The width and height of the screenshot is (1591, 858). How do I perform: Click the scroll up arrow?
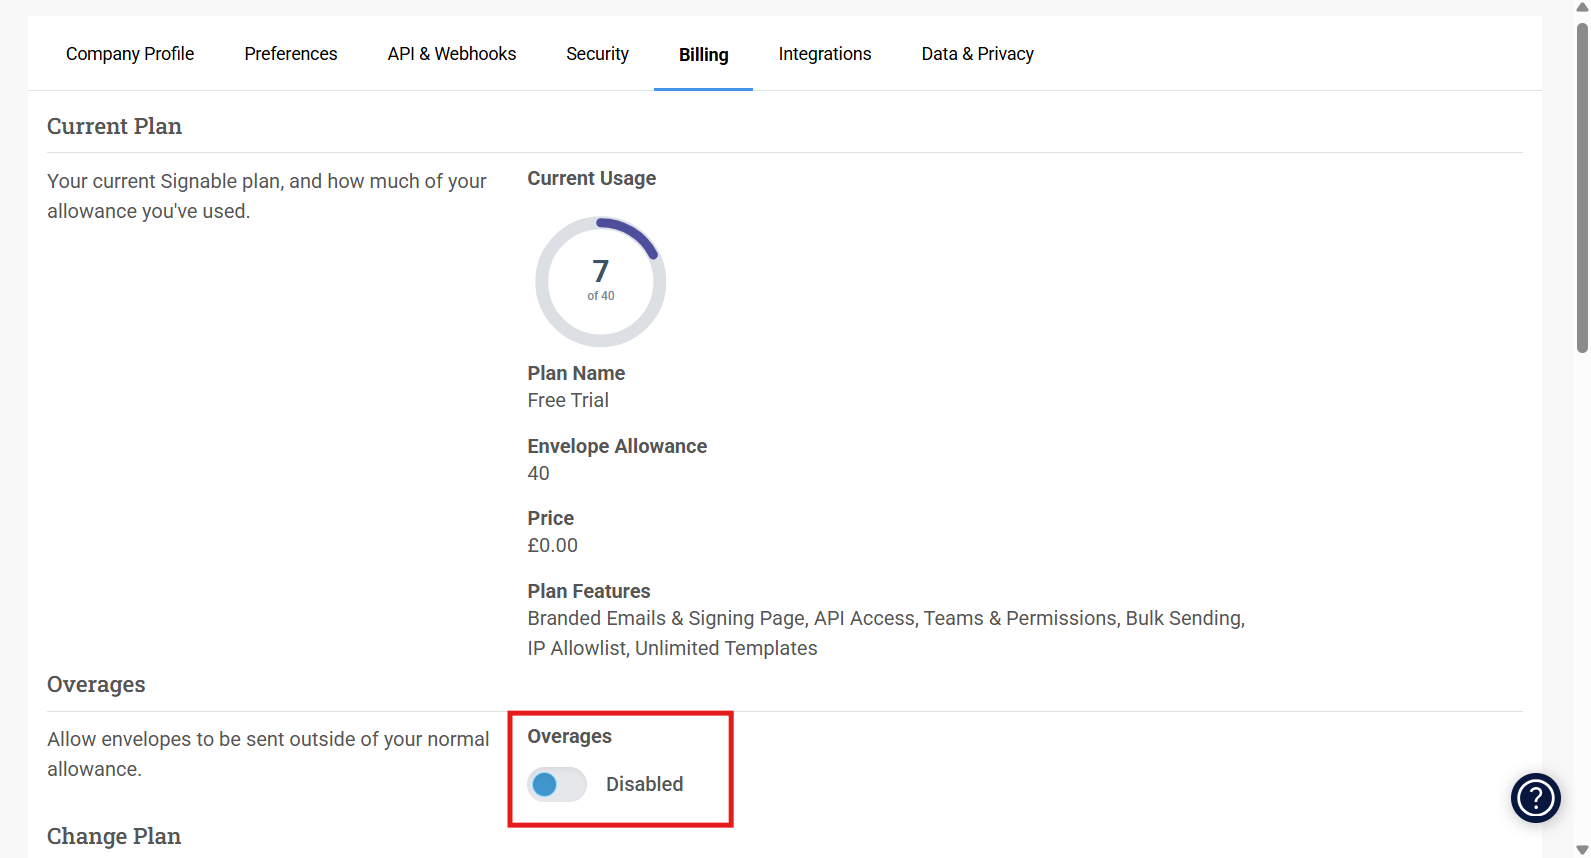click(x=1582, y=7)
